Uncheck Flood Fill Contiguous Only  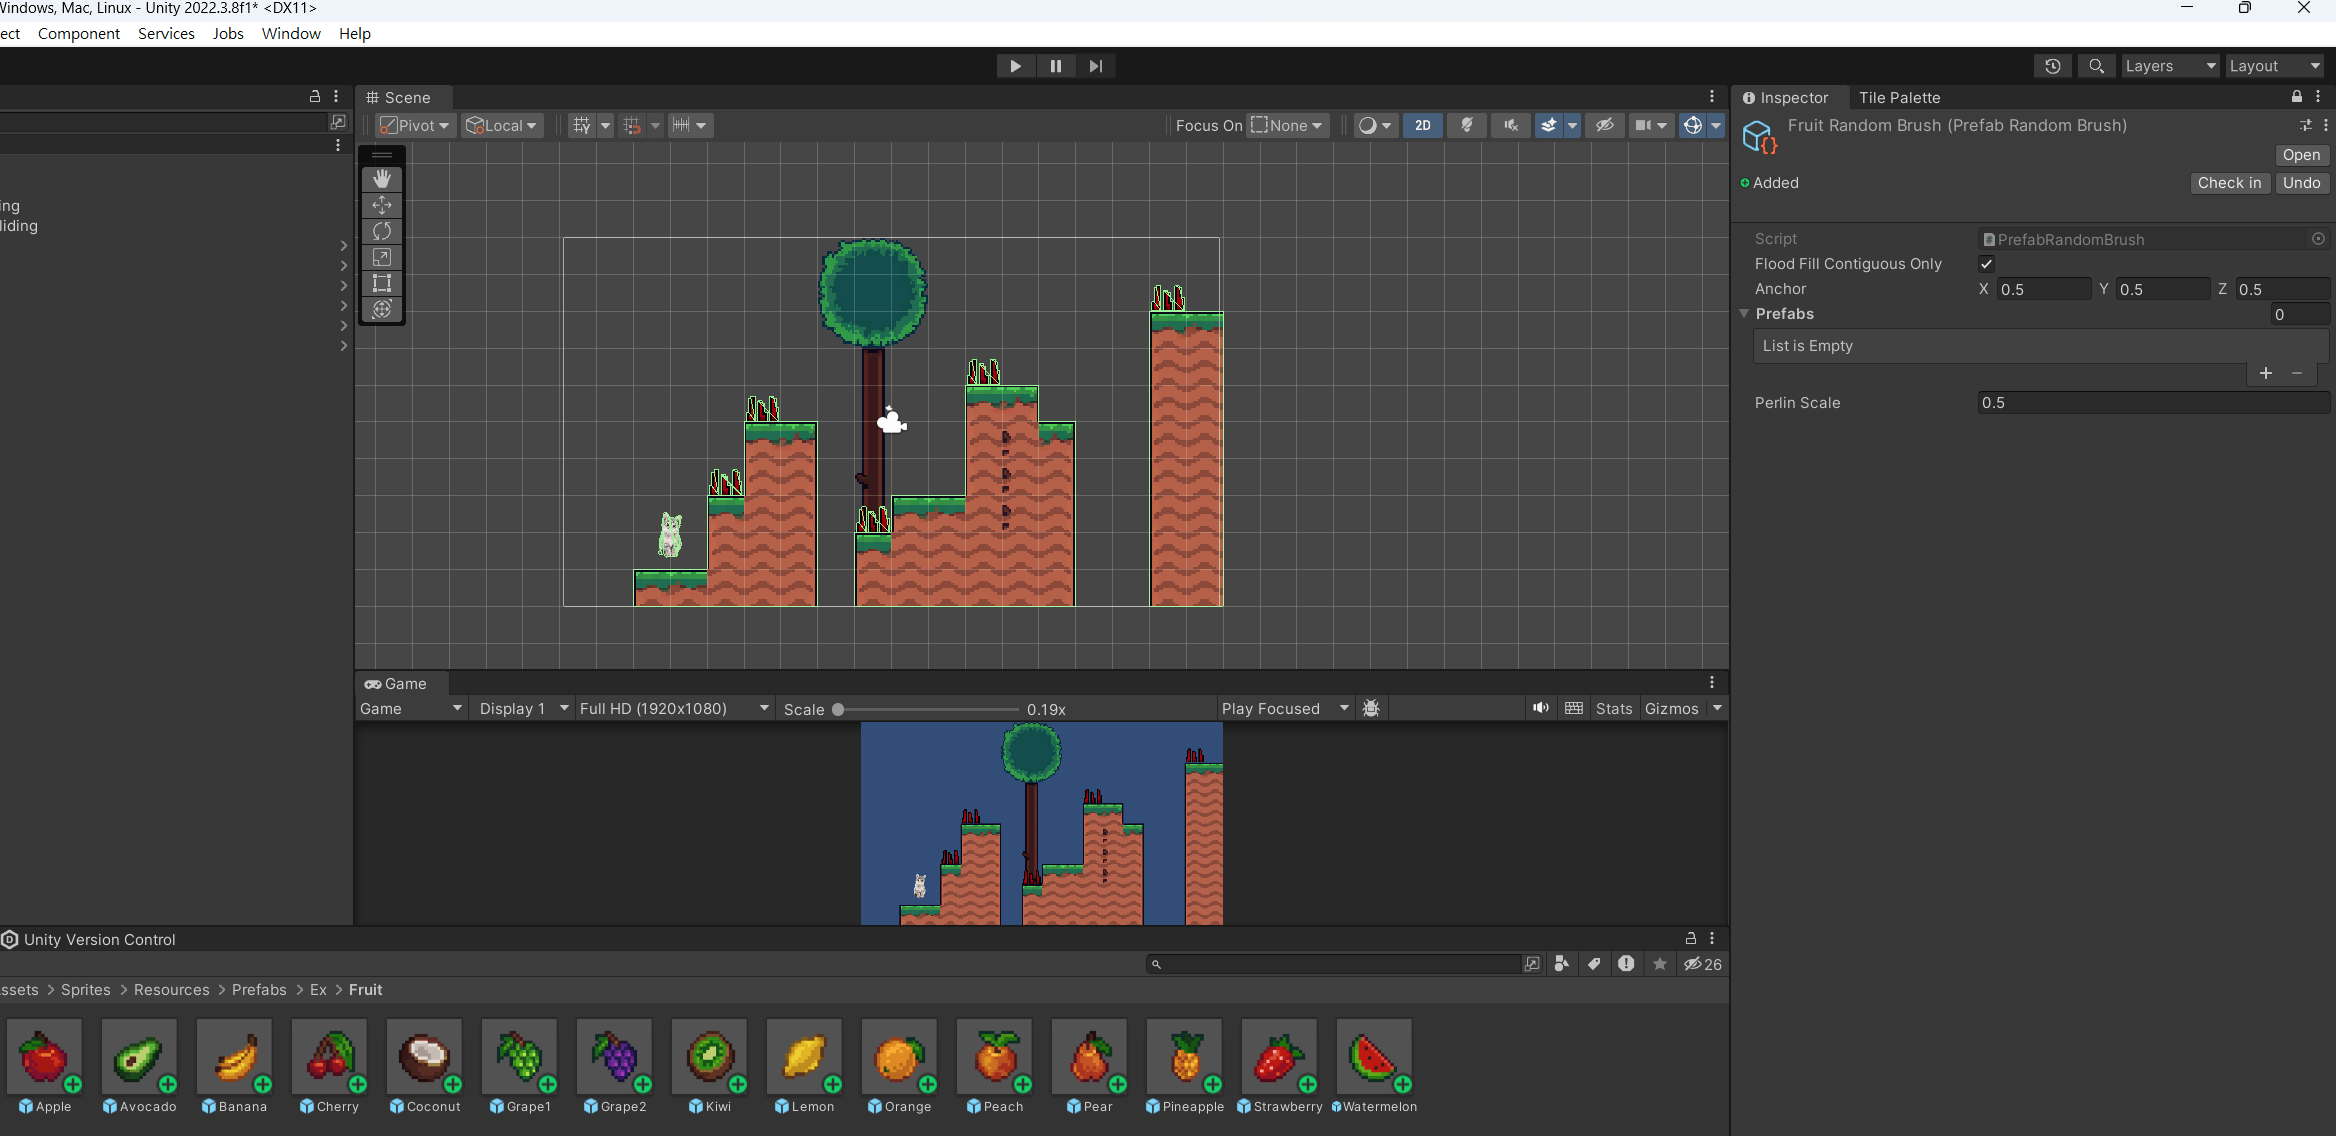(x=1986, y=264)
